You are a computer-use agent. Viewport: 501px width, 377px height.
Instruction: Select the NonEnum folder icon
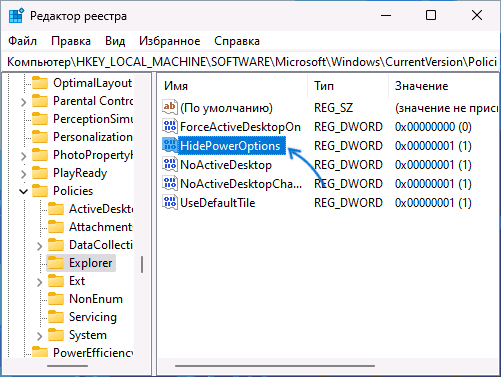56,299
